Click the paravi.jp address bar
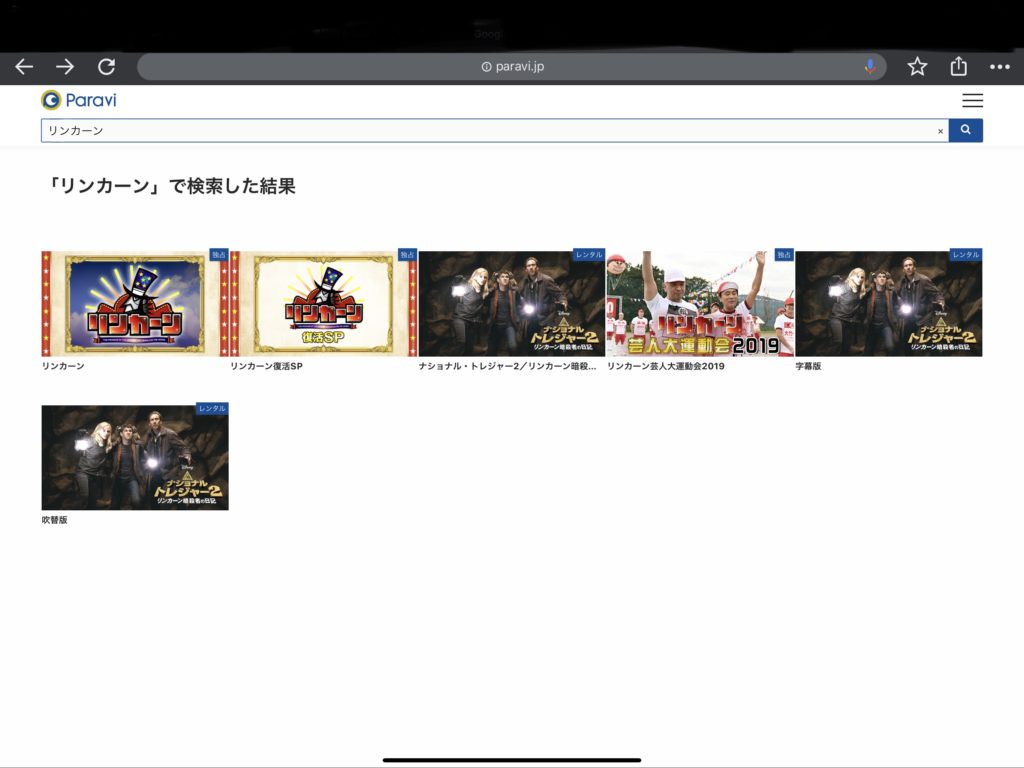Screen dimensions: 1024x768 pyautogui.click(x=511, y=67)
